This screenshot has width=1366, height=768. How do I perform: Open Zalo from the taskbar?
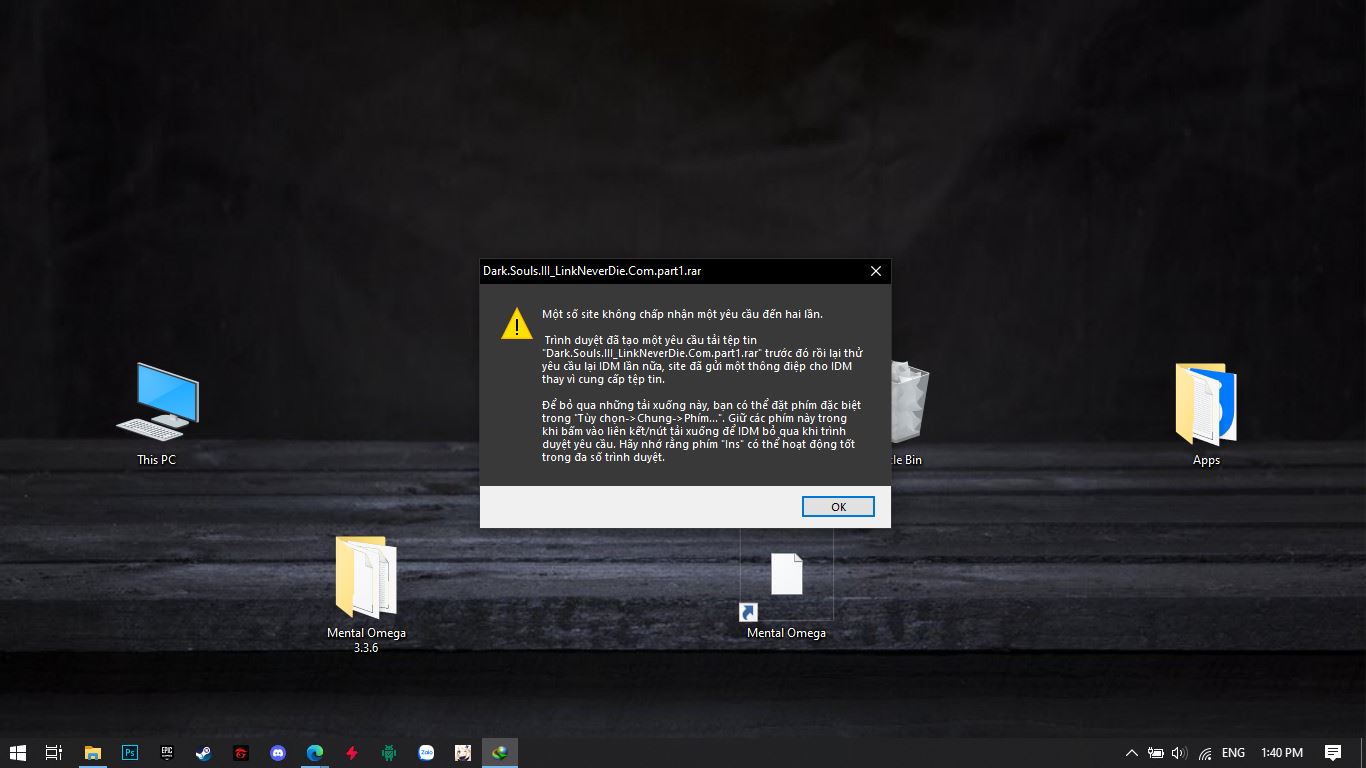point(426,753)
